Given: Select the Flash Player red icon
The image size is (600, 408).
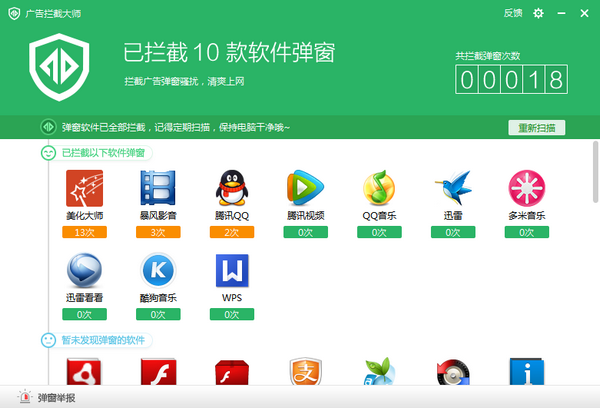Looking at the screenshot, I should click(158, 372).
